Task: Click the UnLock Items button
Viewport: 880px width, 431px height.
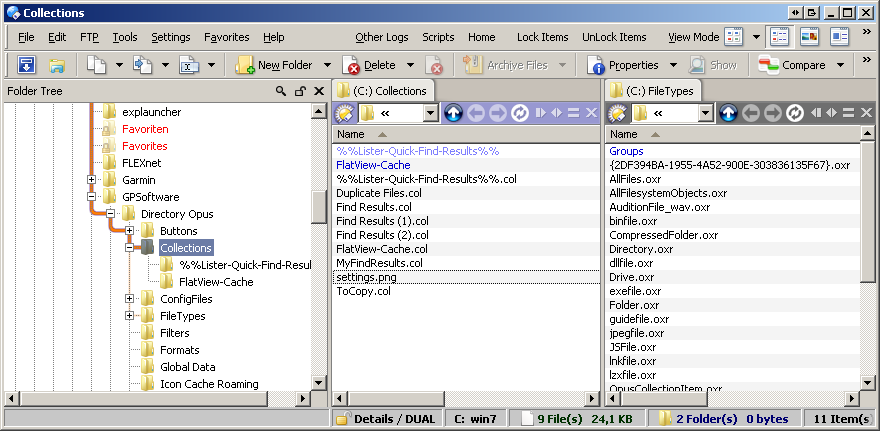Action: 614,37
